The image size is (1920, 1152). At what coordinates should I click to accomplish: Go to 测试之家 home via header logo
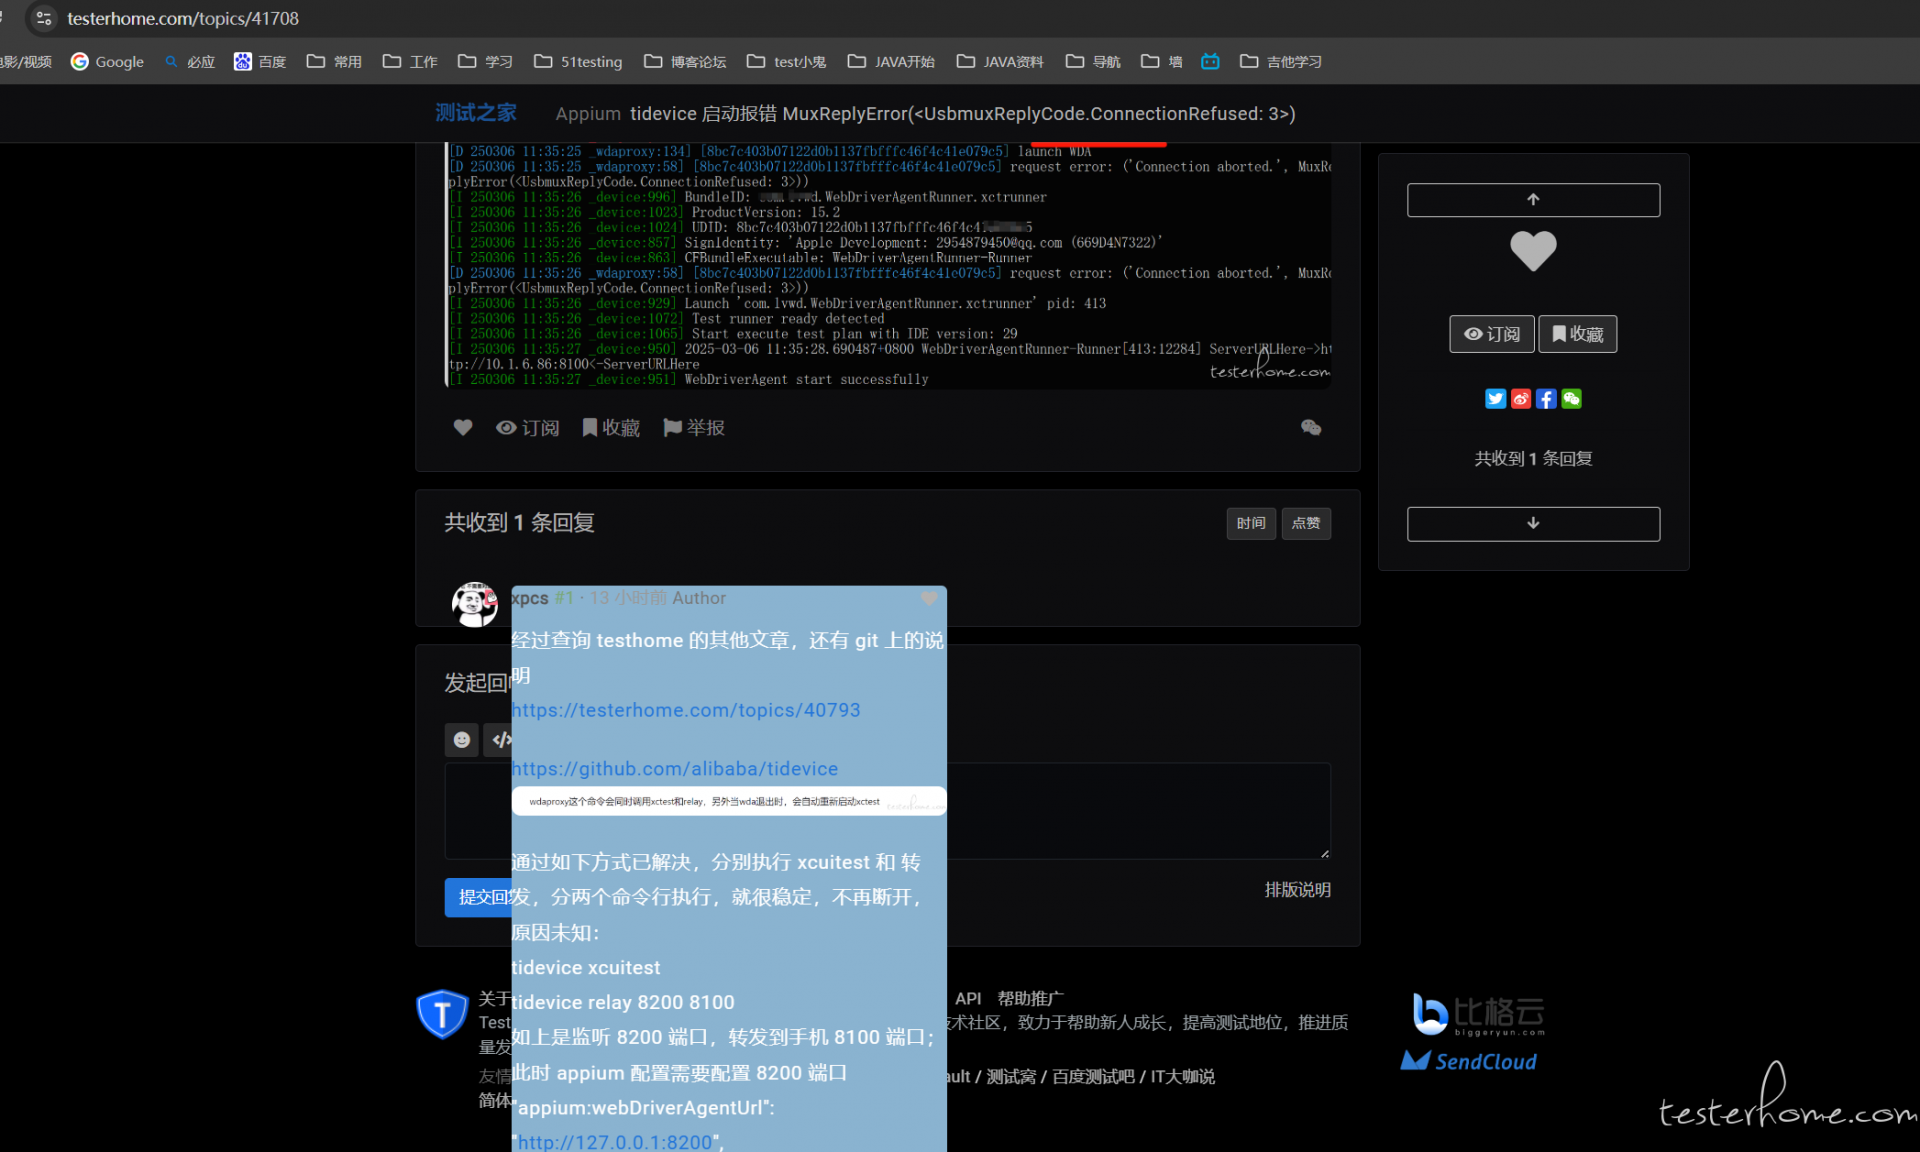[x=476, y=113]
